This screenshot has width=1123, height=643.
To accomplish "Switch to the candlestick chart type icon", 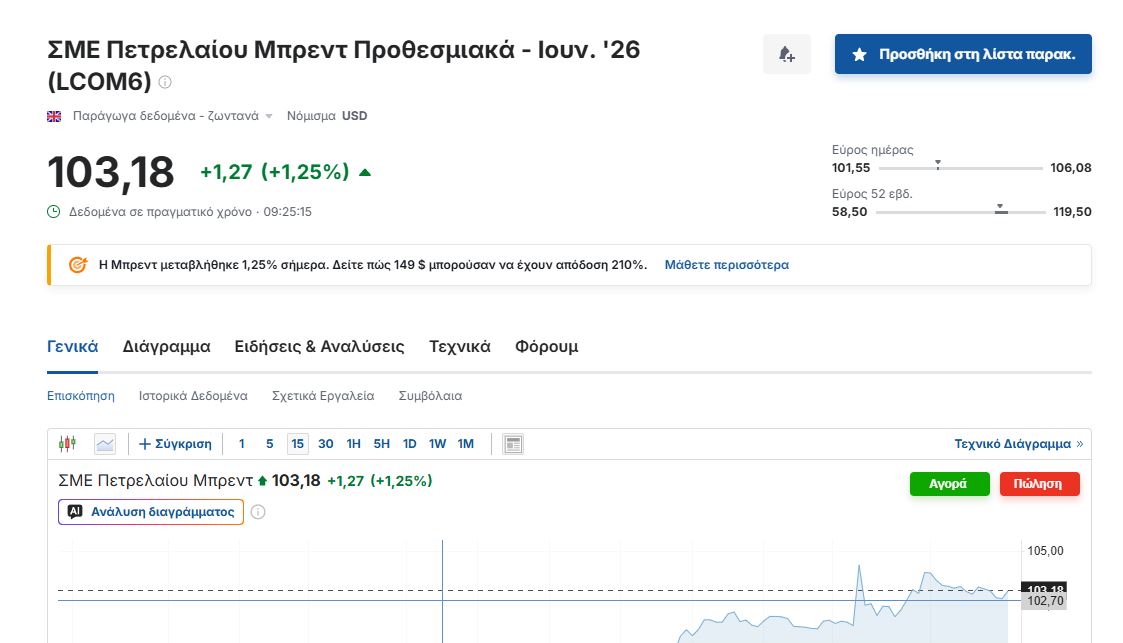I will coord(67,444).
